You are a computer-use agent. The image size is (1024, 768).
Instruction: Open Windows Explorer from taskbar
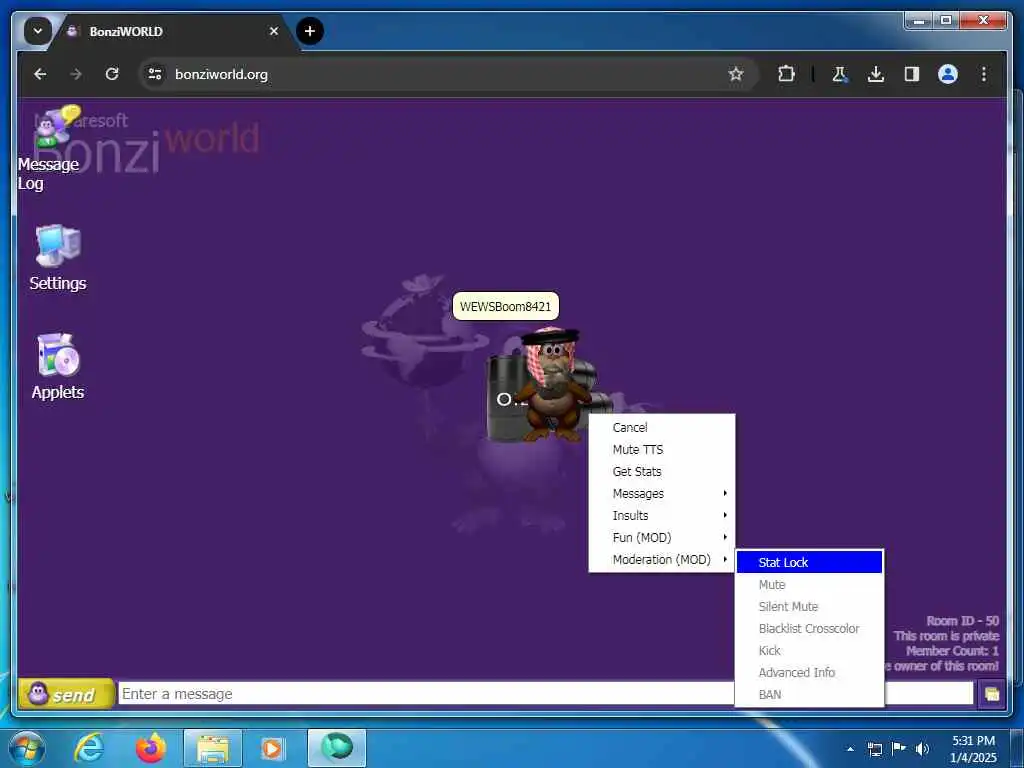pyautogui.click(x=213, y=748)
